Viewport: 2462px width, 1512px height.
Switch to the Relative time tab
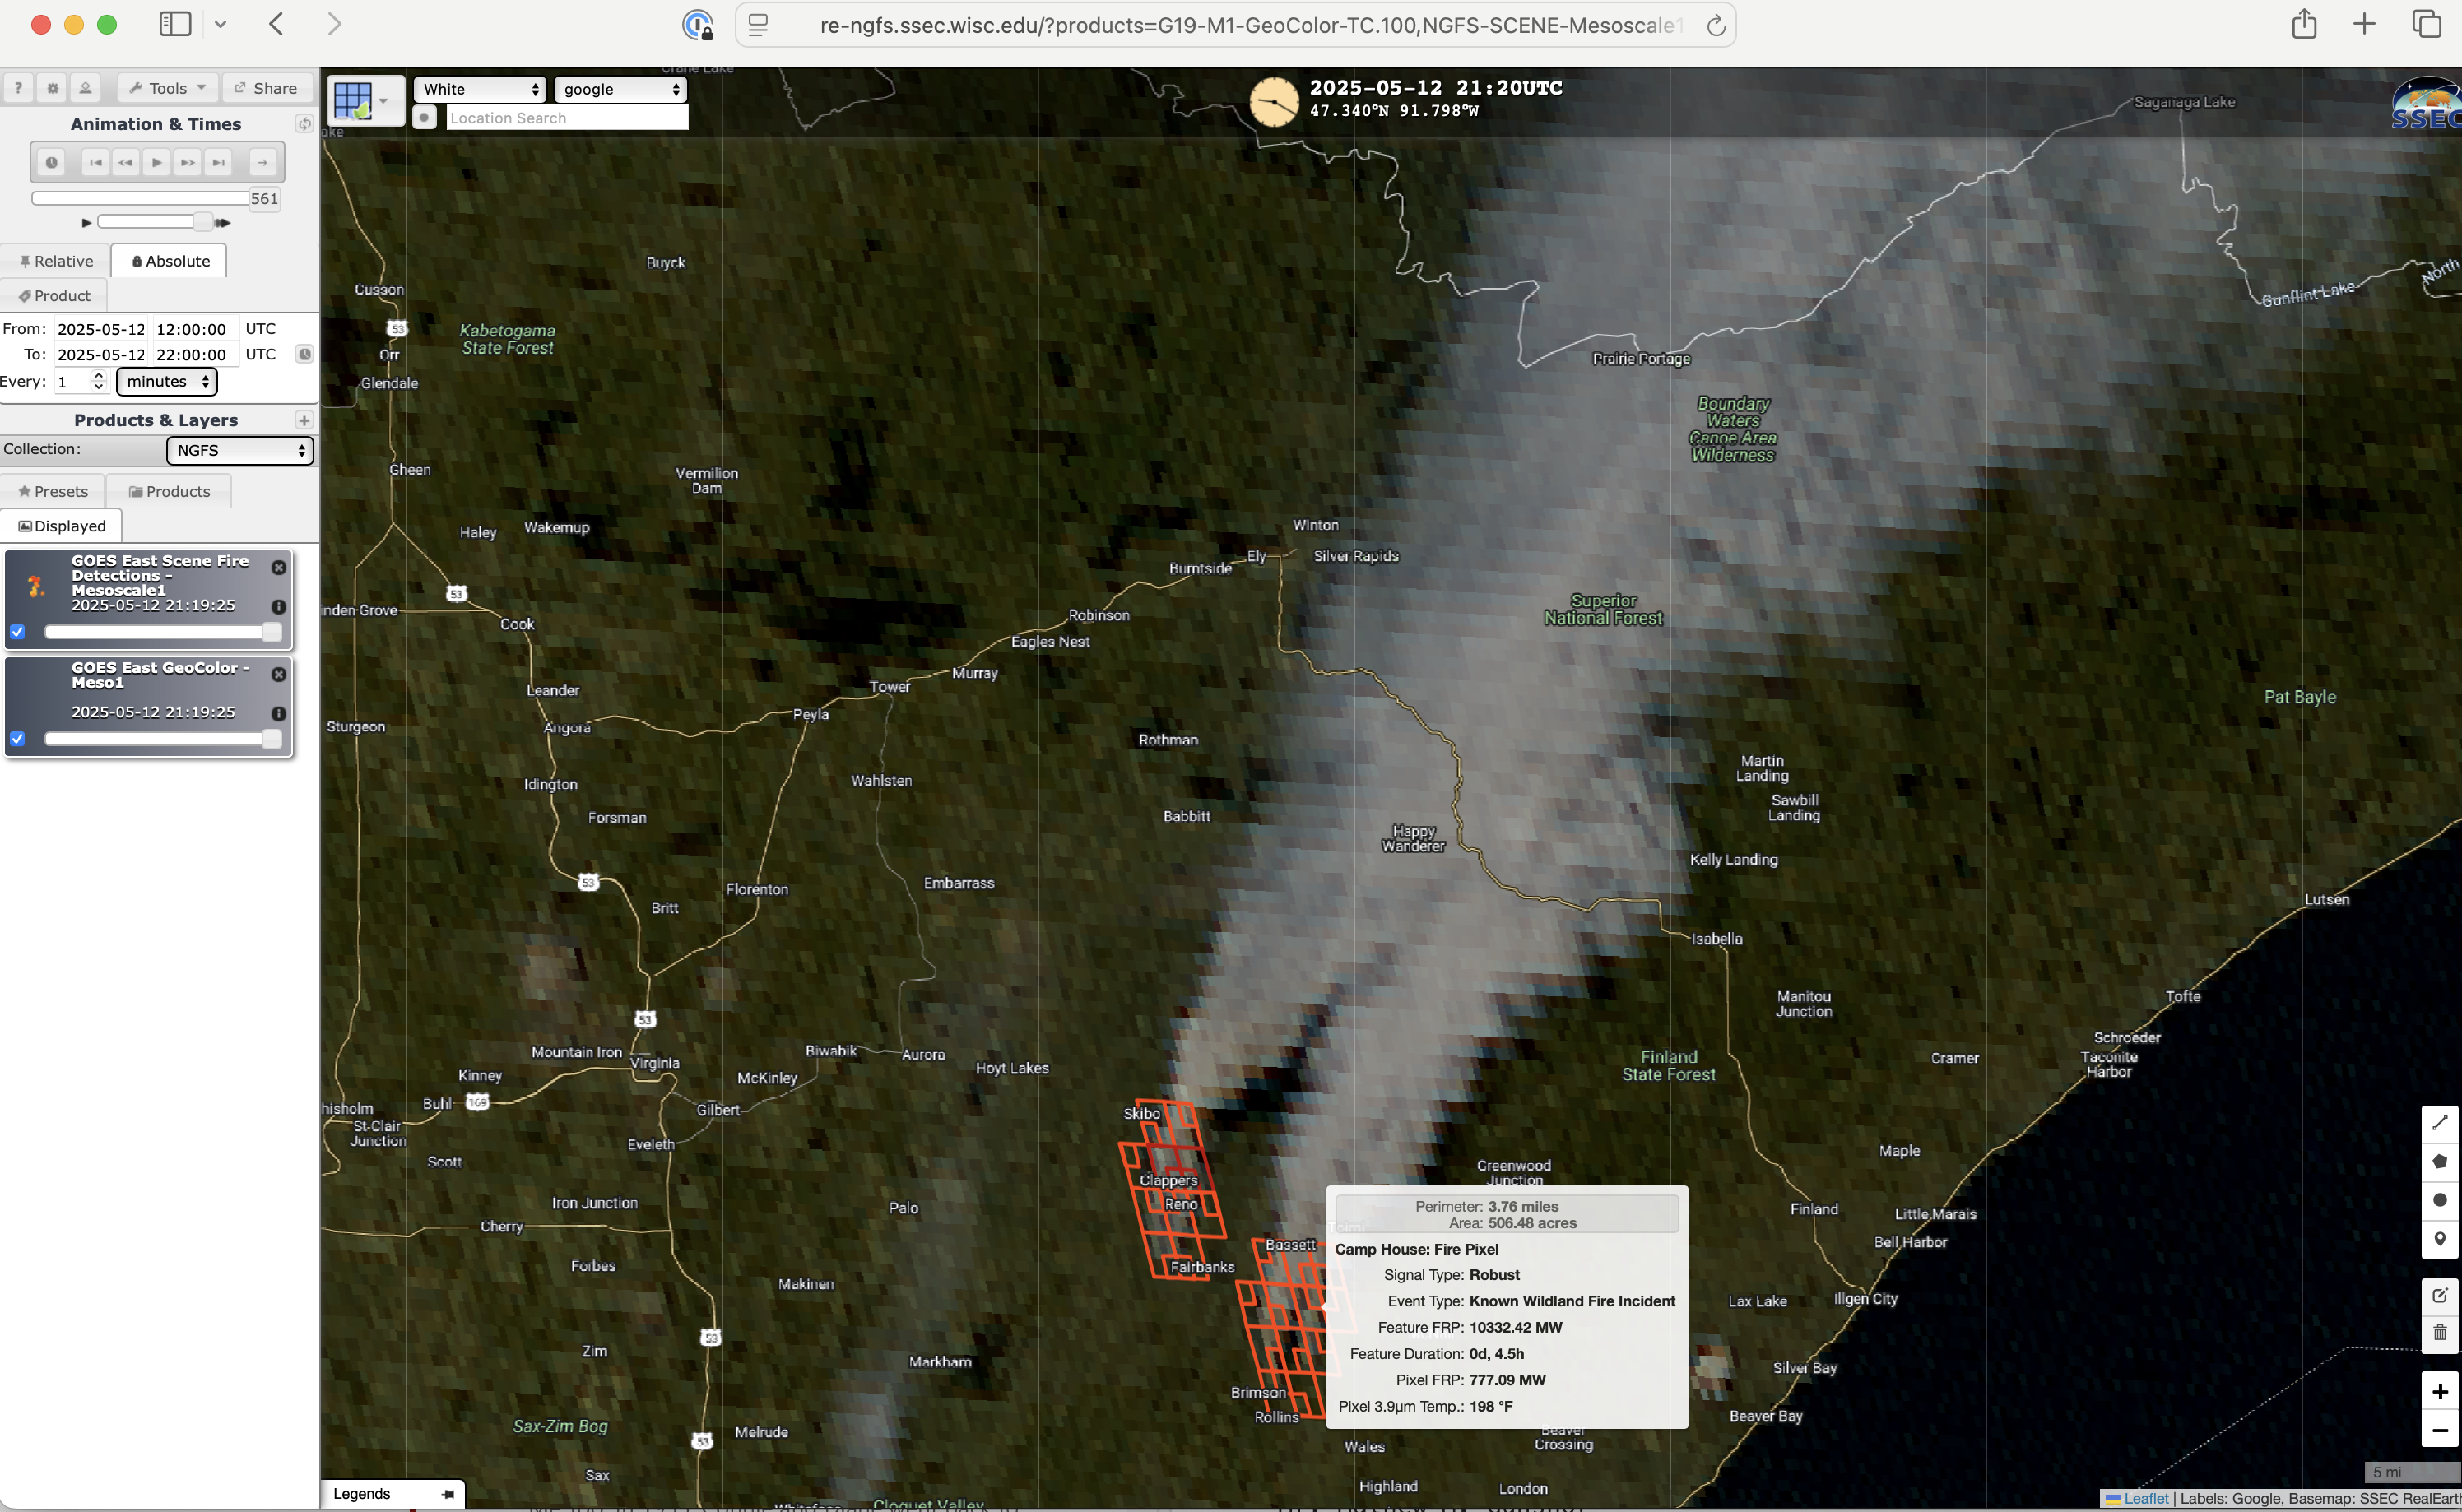56,261
